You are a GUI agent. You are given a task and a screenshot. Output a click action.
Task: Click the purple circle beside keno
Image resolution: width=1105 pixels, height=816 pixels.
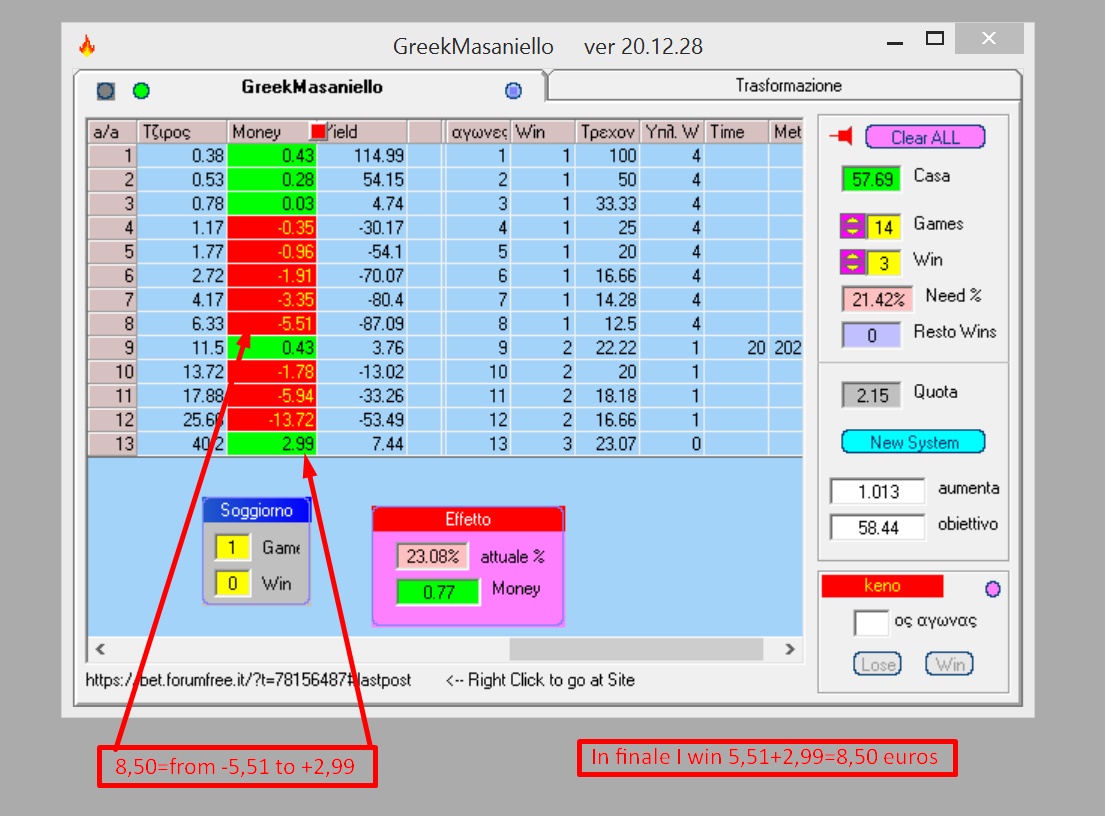[992, 589]
